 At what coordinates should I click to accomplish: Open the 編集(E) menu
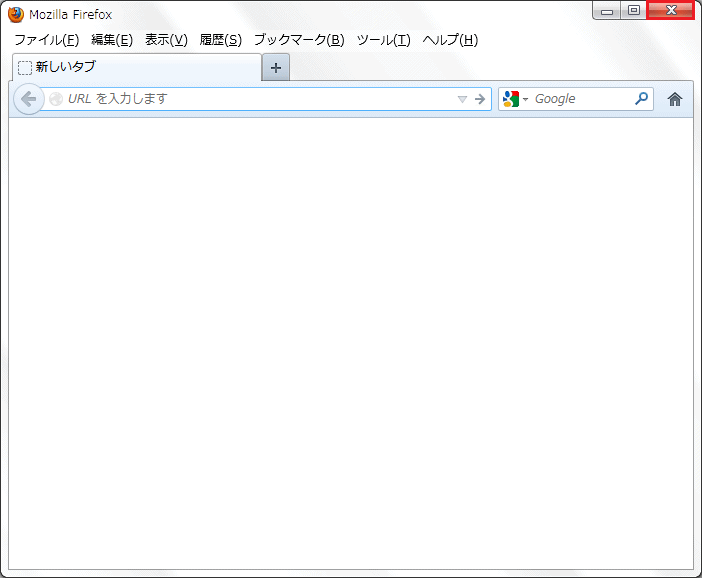pos(112,40)
